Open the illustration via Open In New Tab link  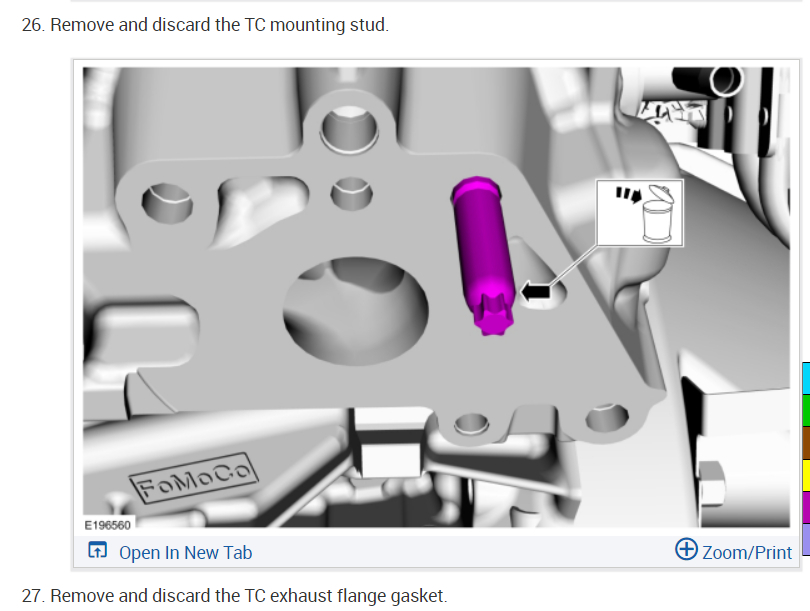tap(185, 553)
